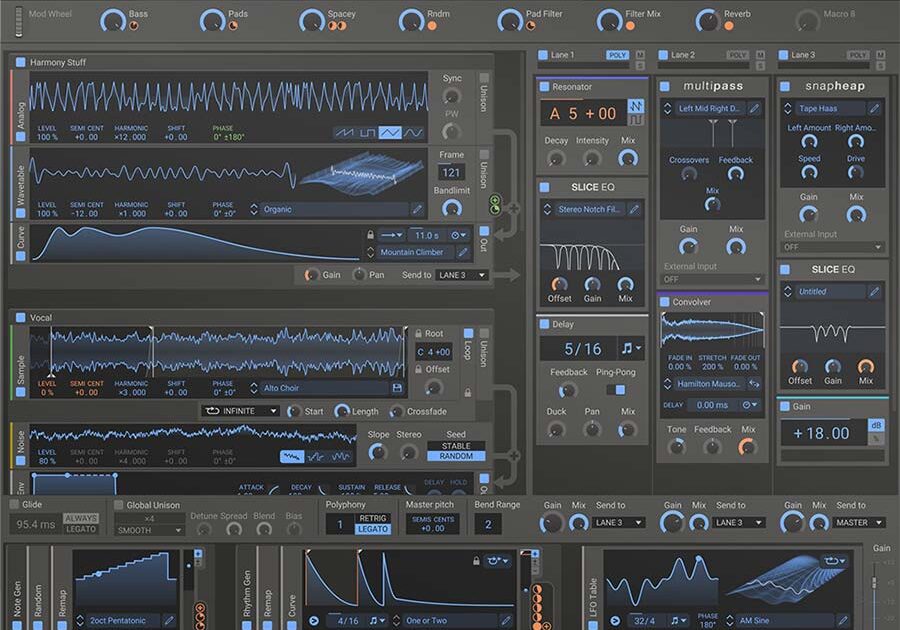Screen dimensions: 900x630
Task: Click the wavetable Frame 121 value
Action: click(x=451, y=173)
